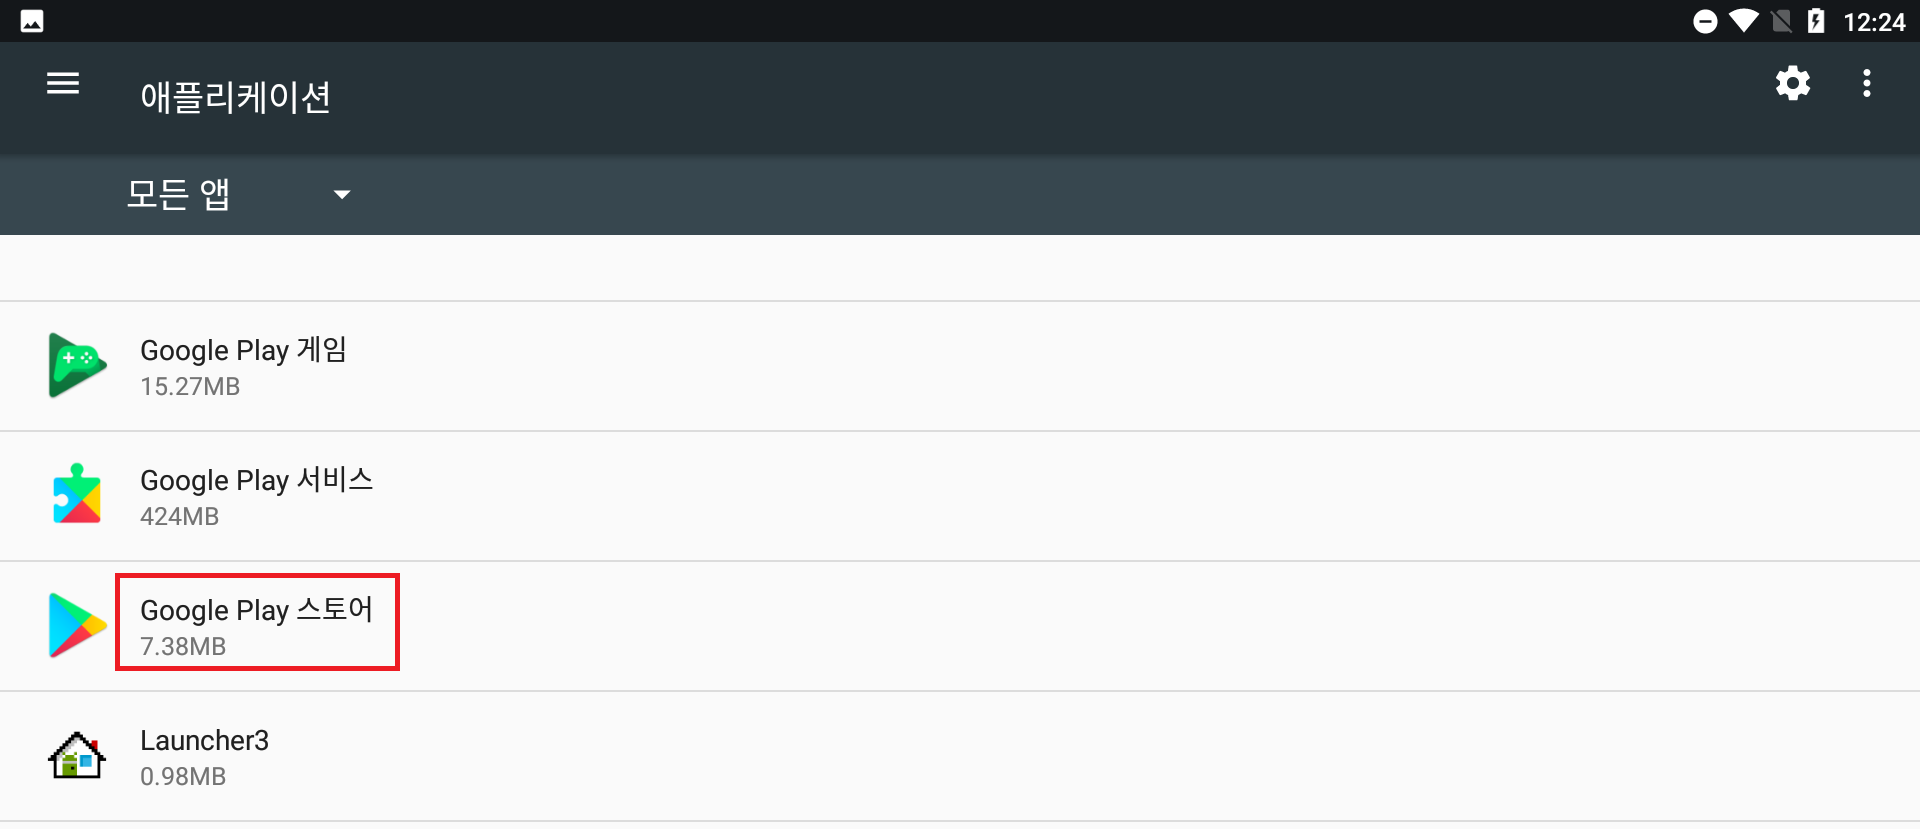Open the 모든 앱 filter dropdown
This screenshot has height=829, width=1920.
180,194
